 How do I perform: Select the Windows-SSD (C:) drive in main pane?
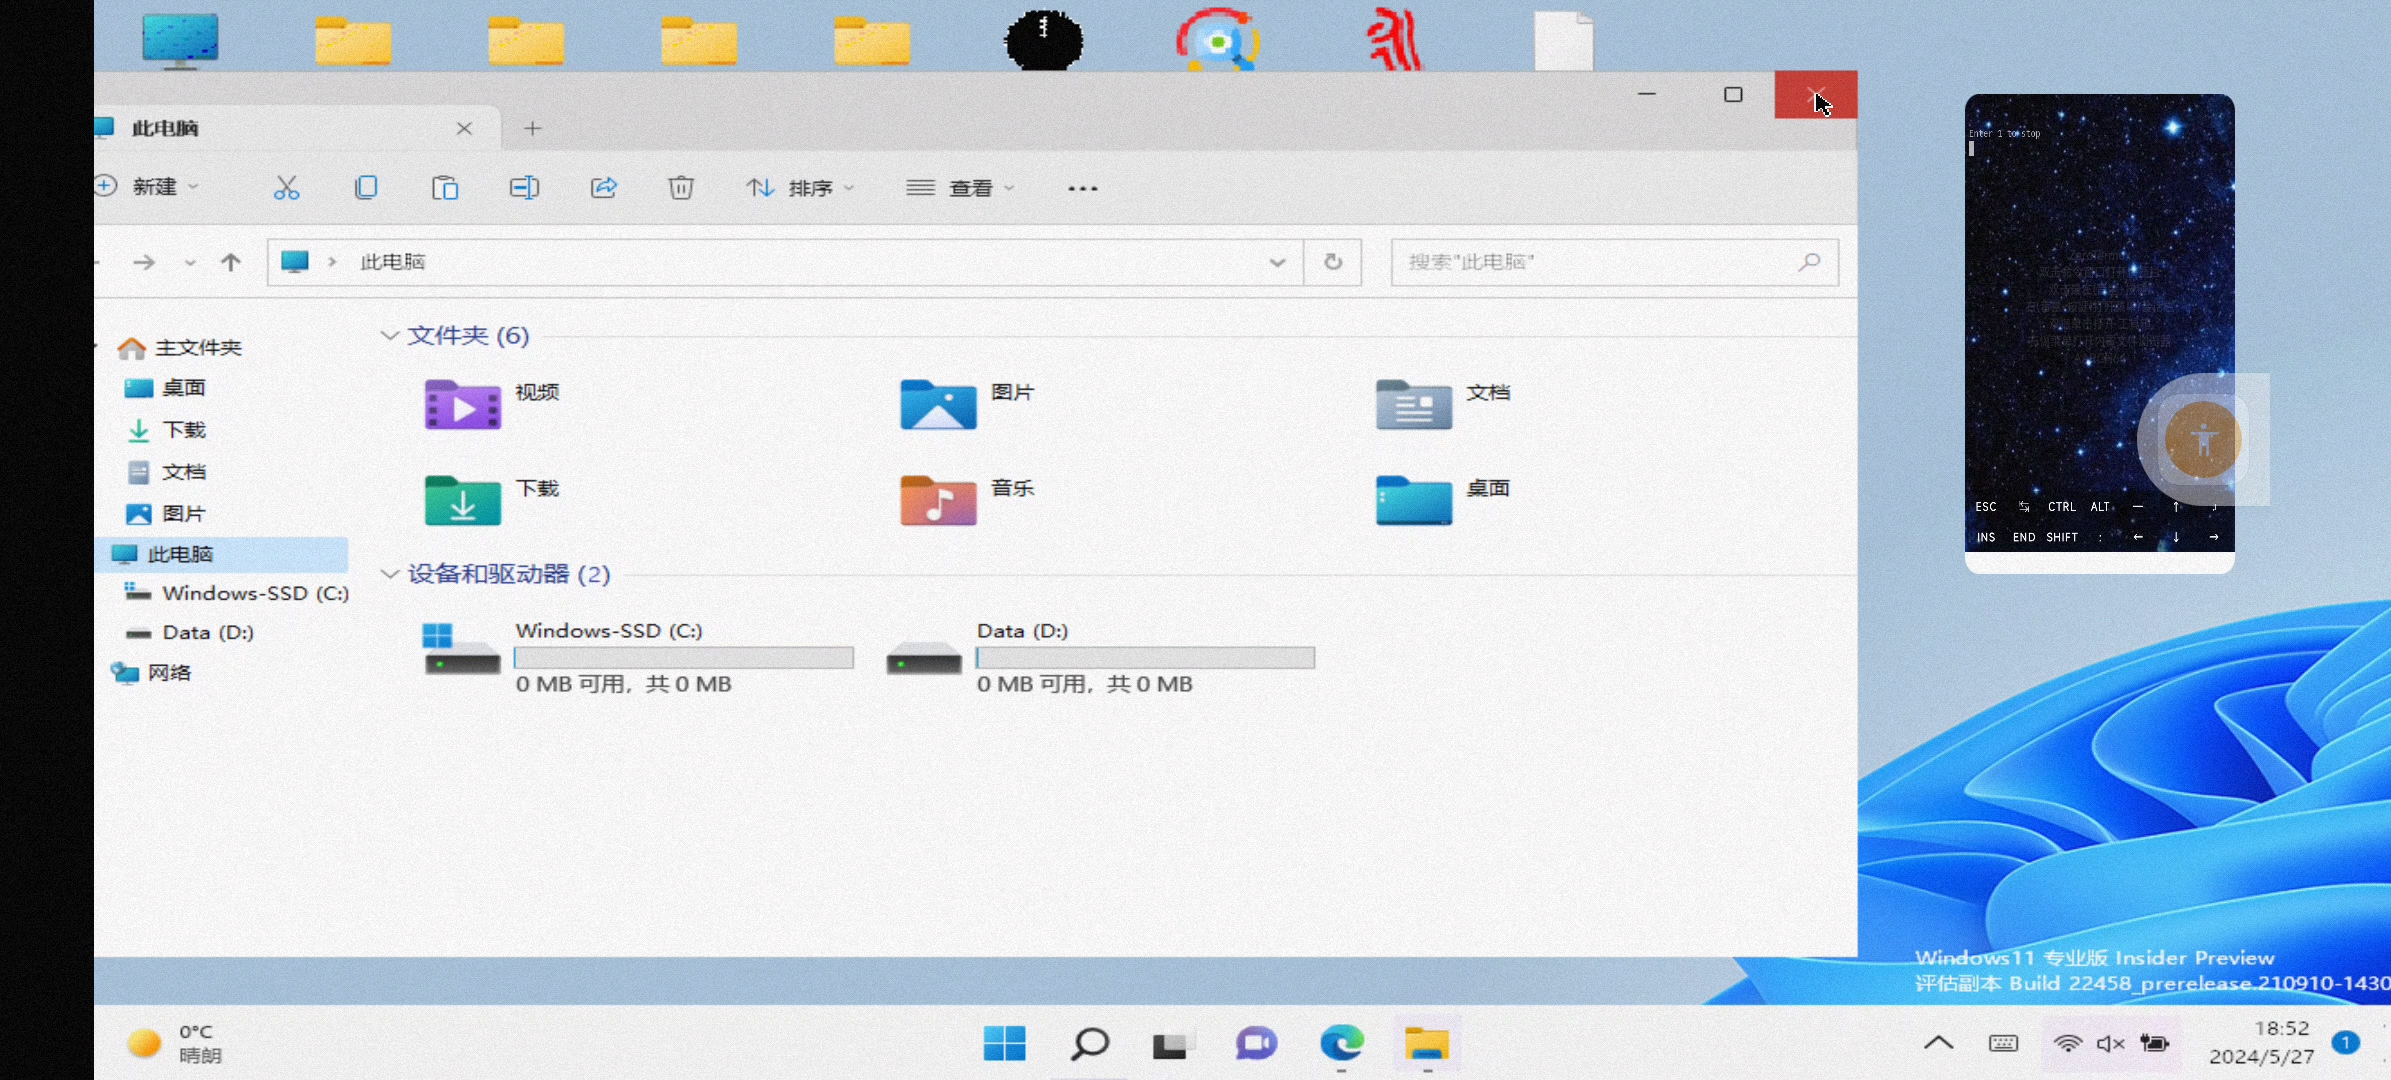(x=638, y=657)
